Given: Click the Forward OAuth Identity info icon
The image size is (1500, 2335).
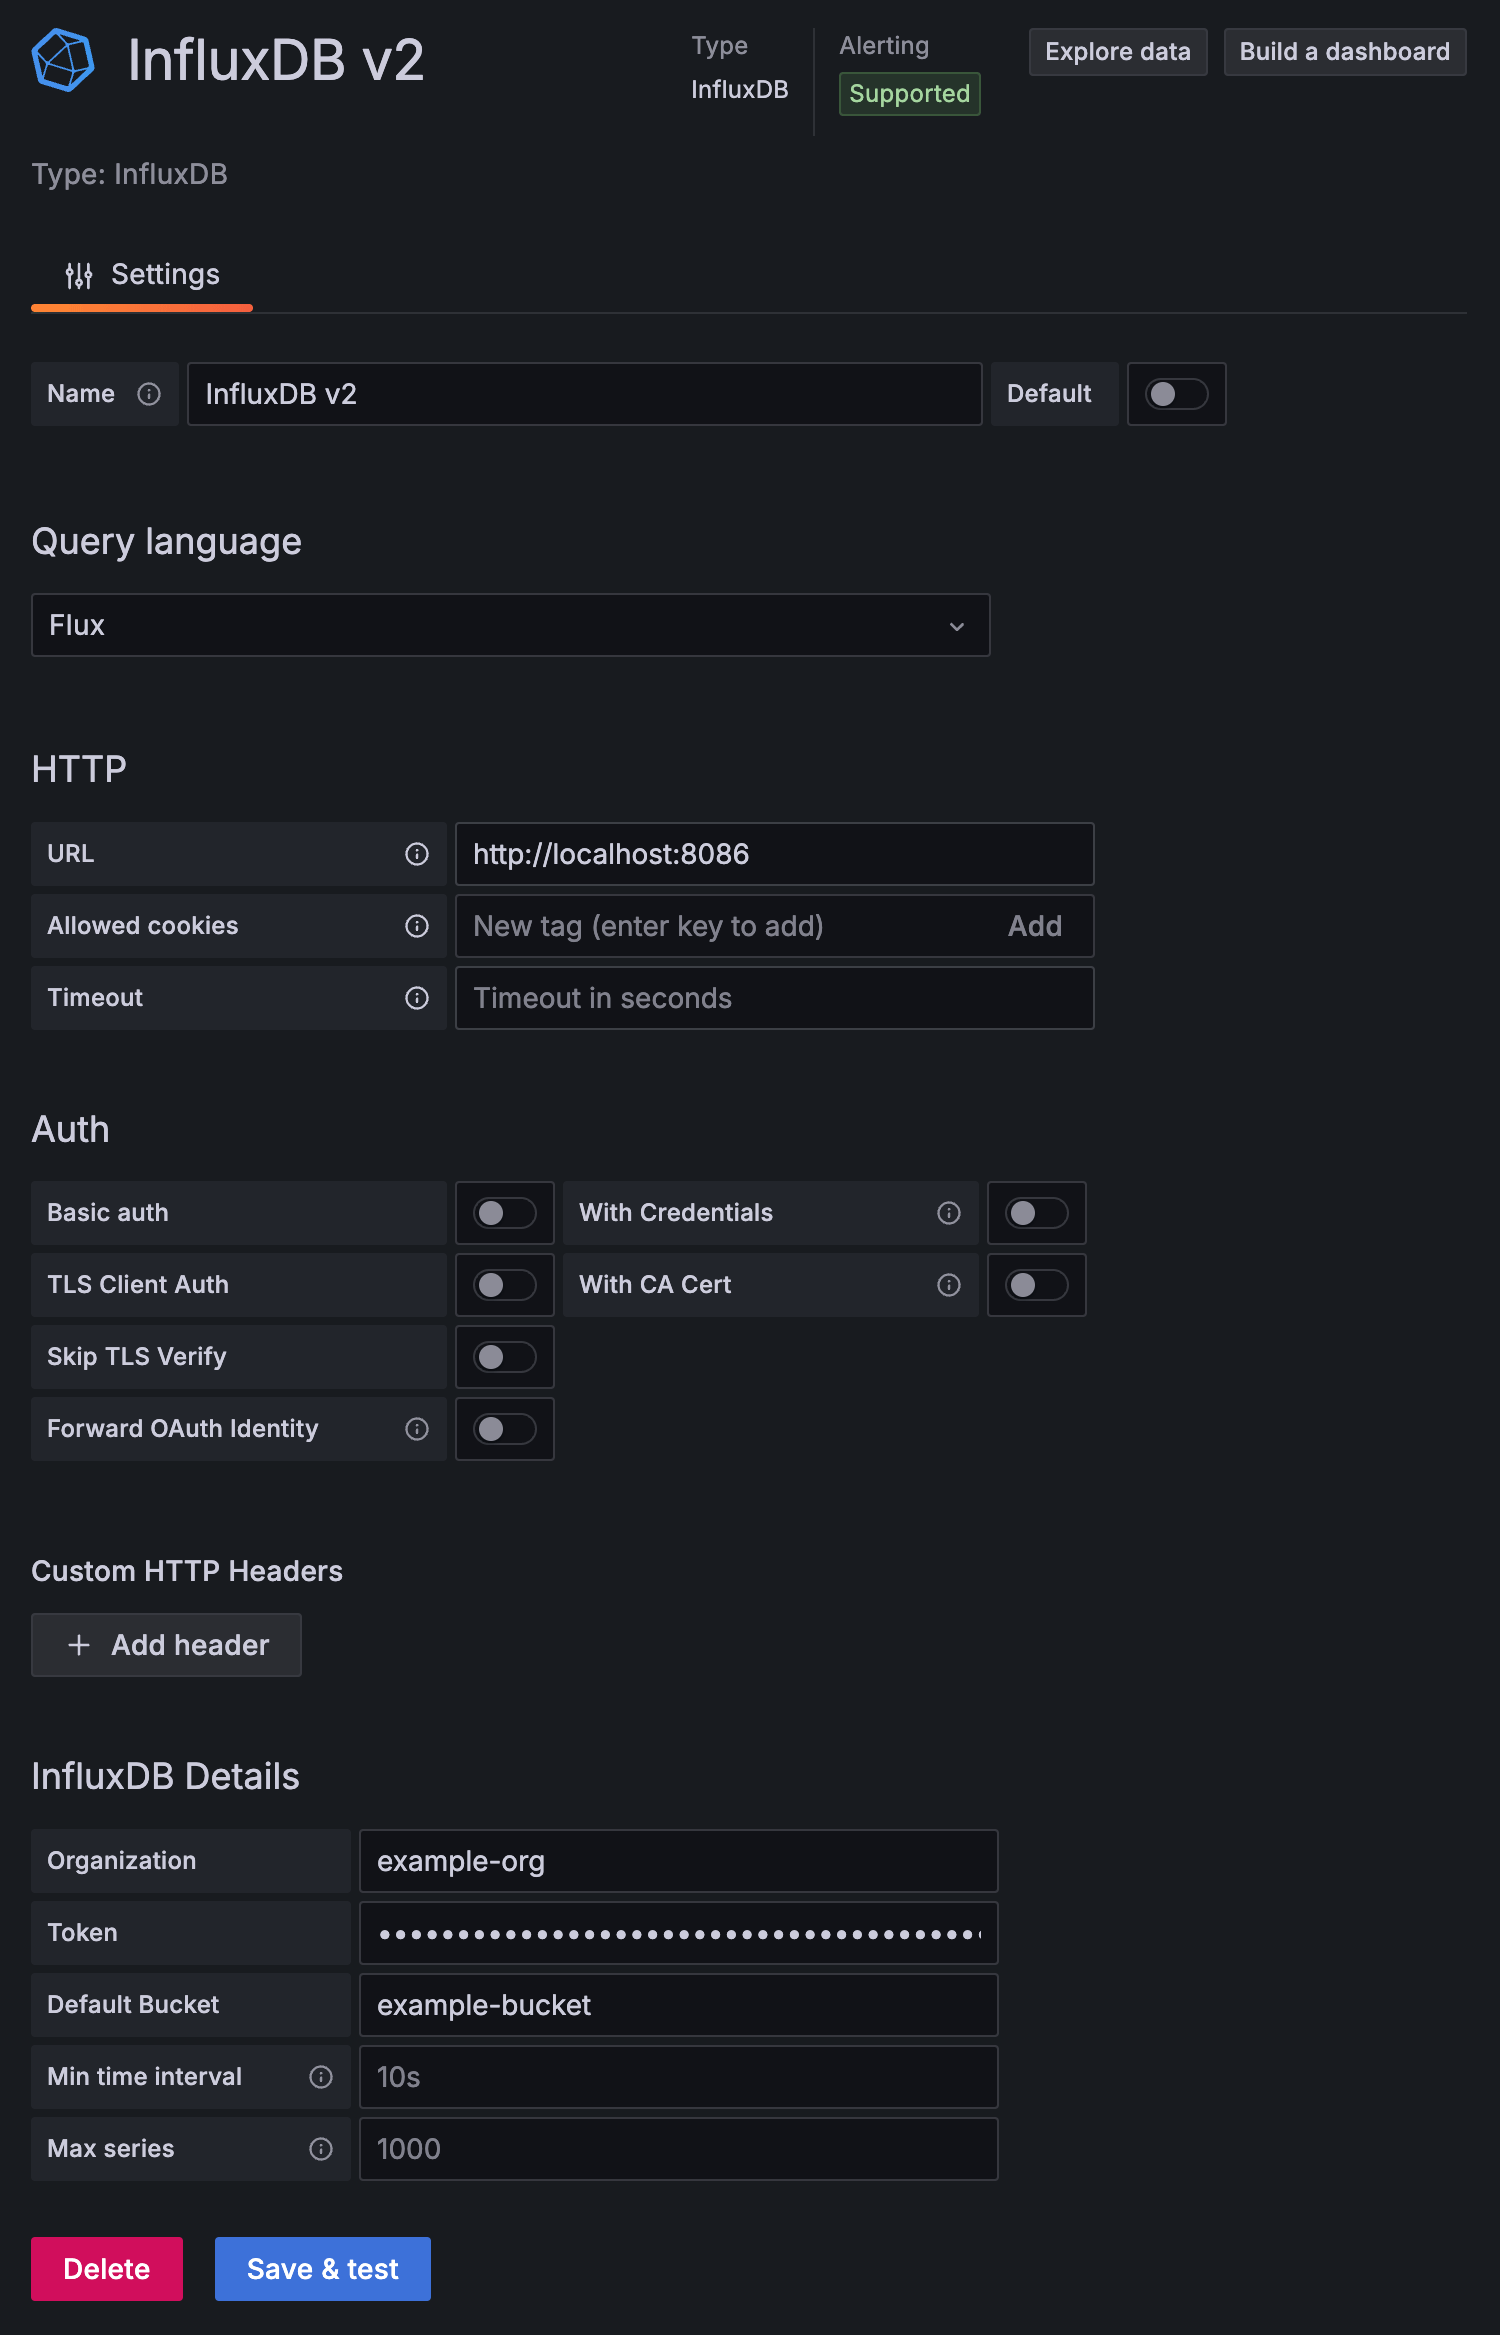Looking at the screenshot, I should [x=417, y=1429].
